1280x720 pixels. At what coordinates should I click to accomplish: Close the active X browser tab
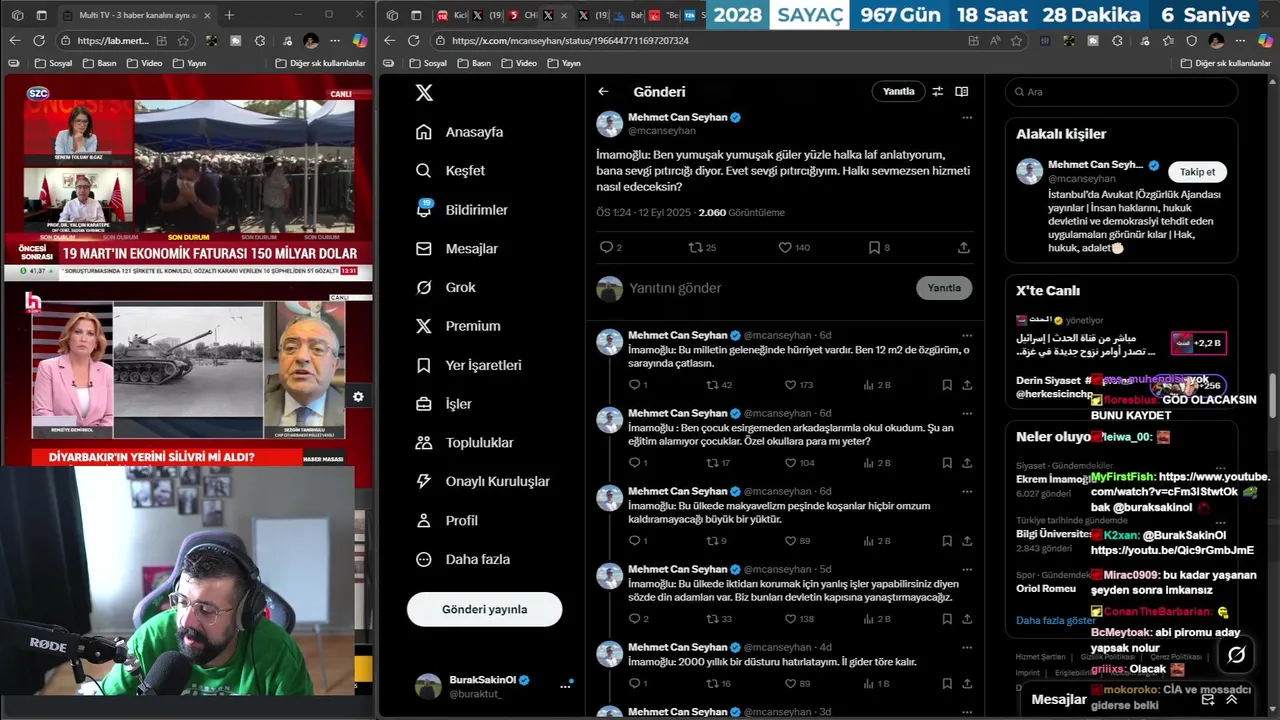click(x=564, y=15)
